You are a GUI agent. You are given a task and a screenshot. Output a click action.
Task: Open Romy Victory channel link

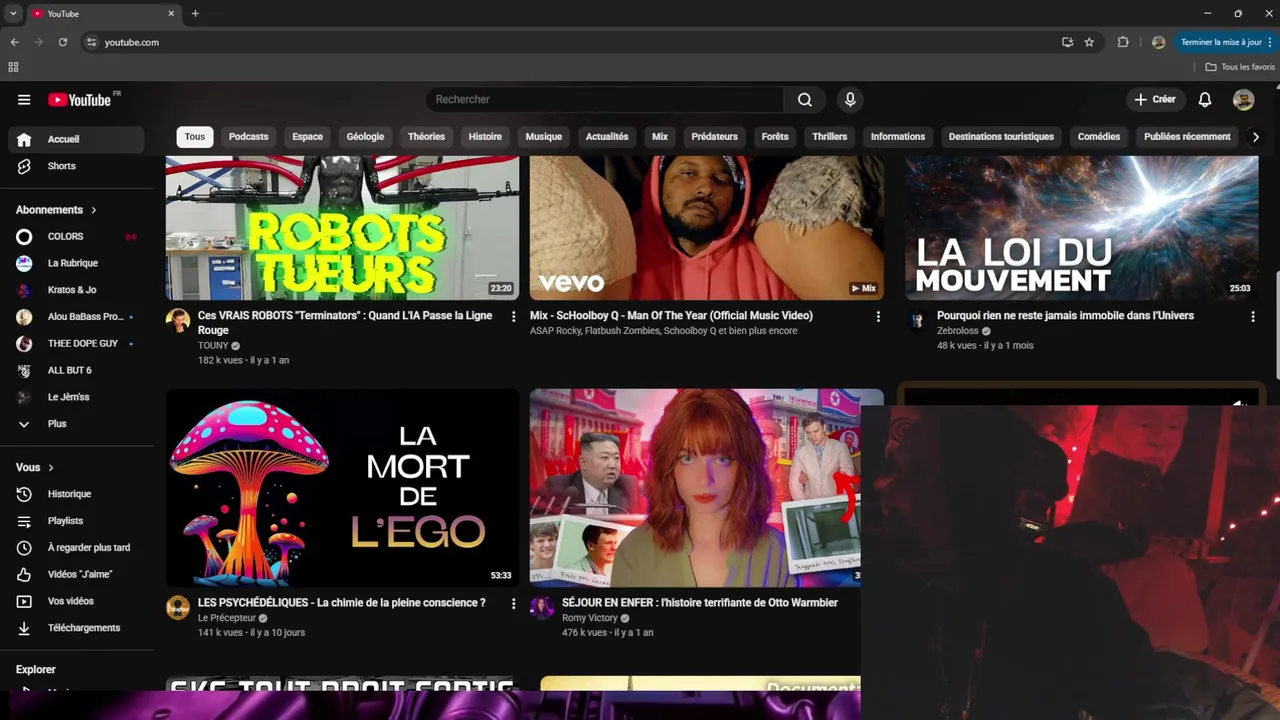pos(589,618)
